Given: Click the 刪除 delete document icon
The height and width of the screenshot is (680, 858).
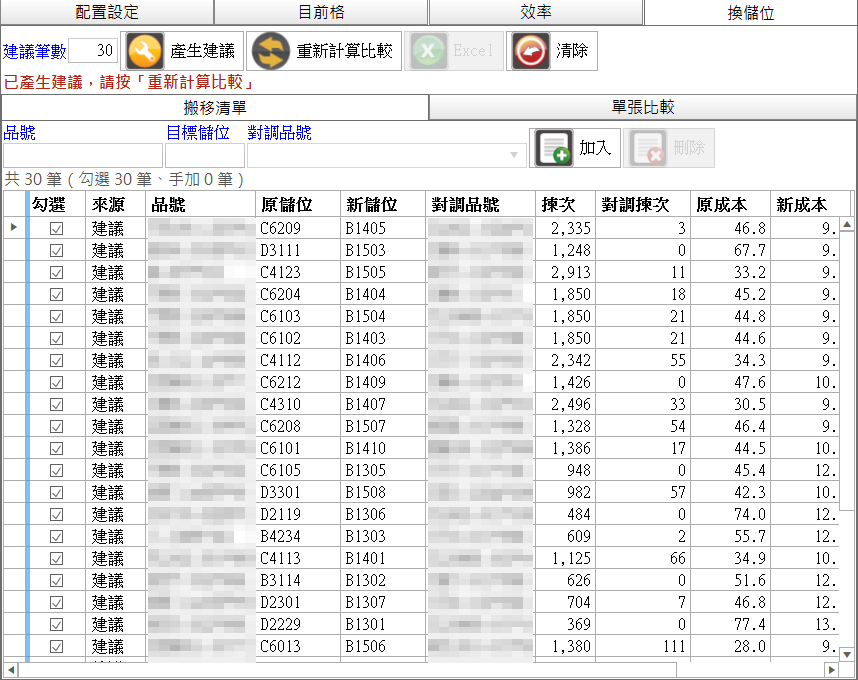Looking at the screenshot, I should 648,148.
